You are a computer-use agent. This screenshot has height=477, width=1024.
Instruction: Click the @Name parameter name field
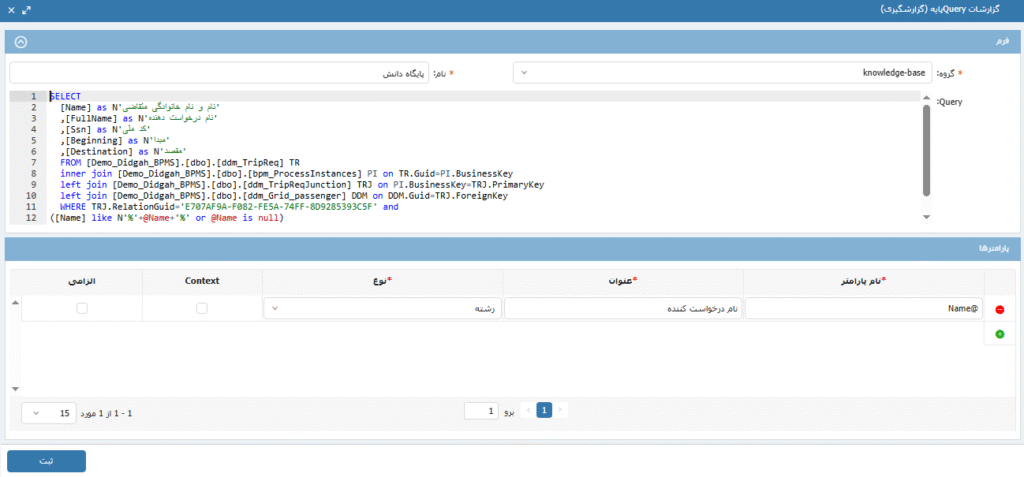[864, 309]
